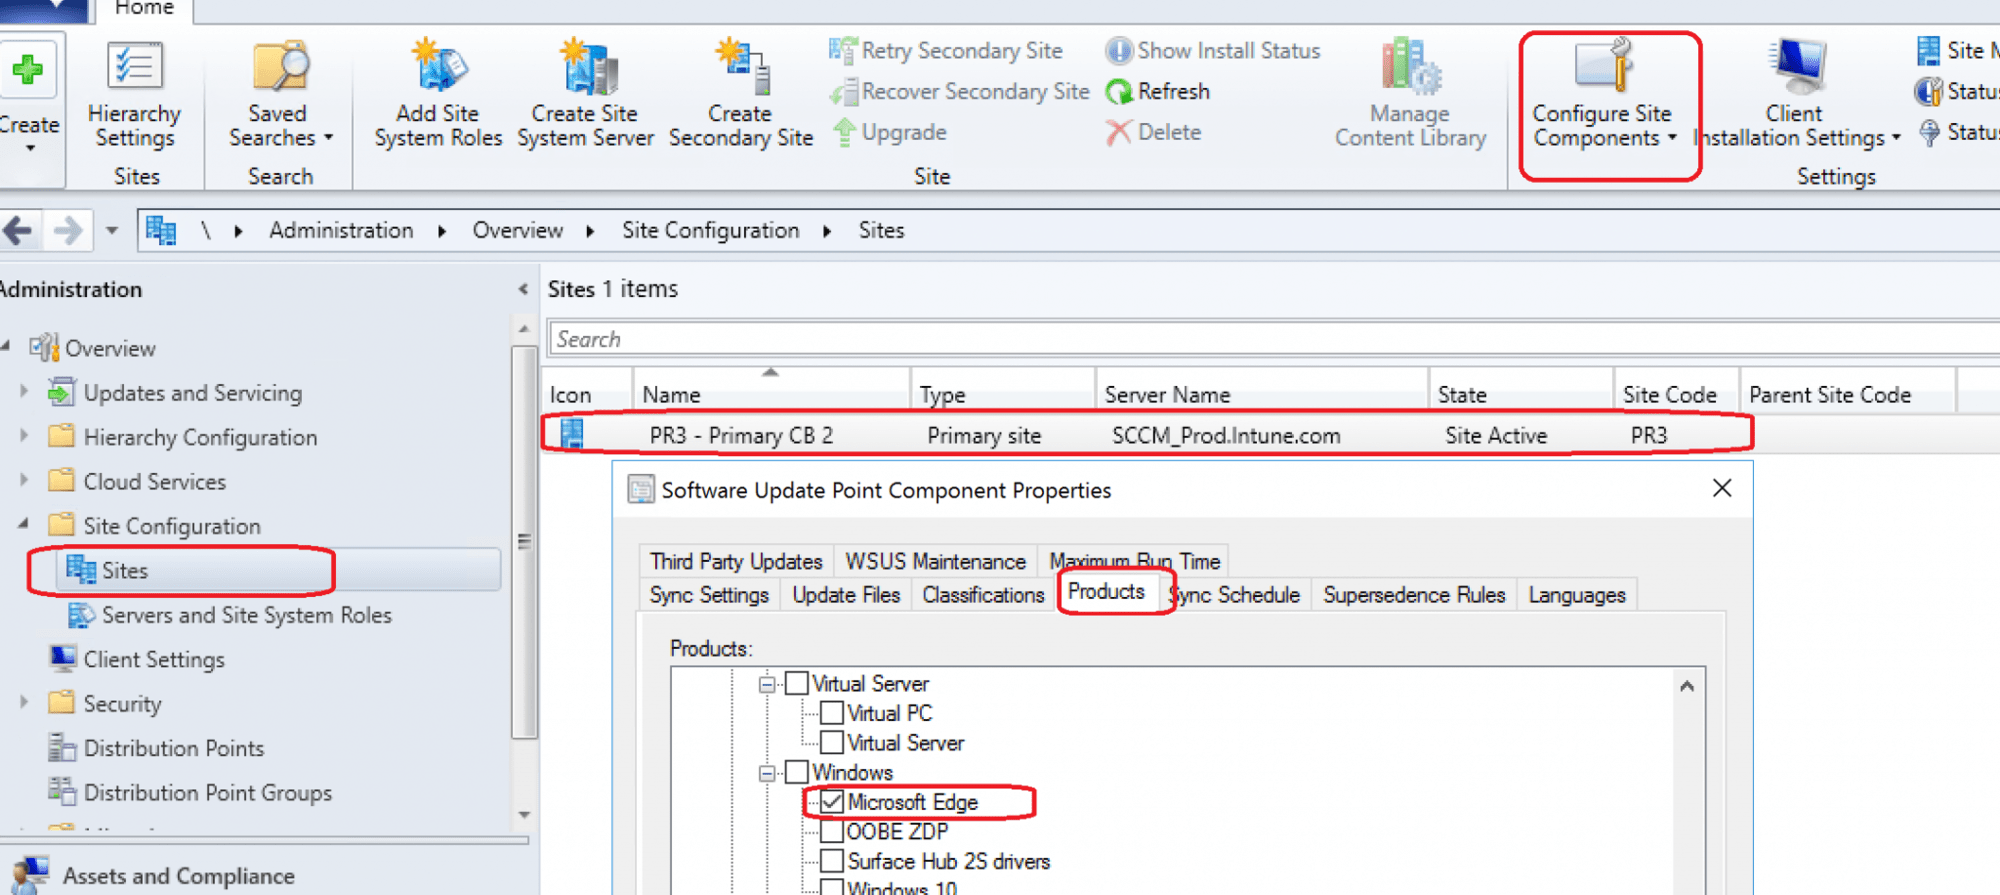2000x895 pixels.
Task: Click the Sites search input field
Action: (x=1270, y=339)
